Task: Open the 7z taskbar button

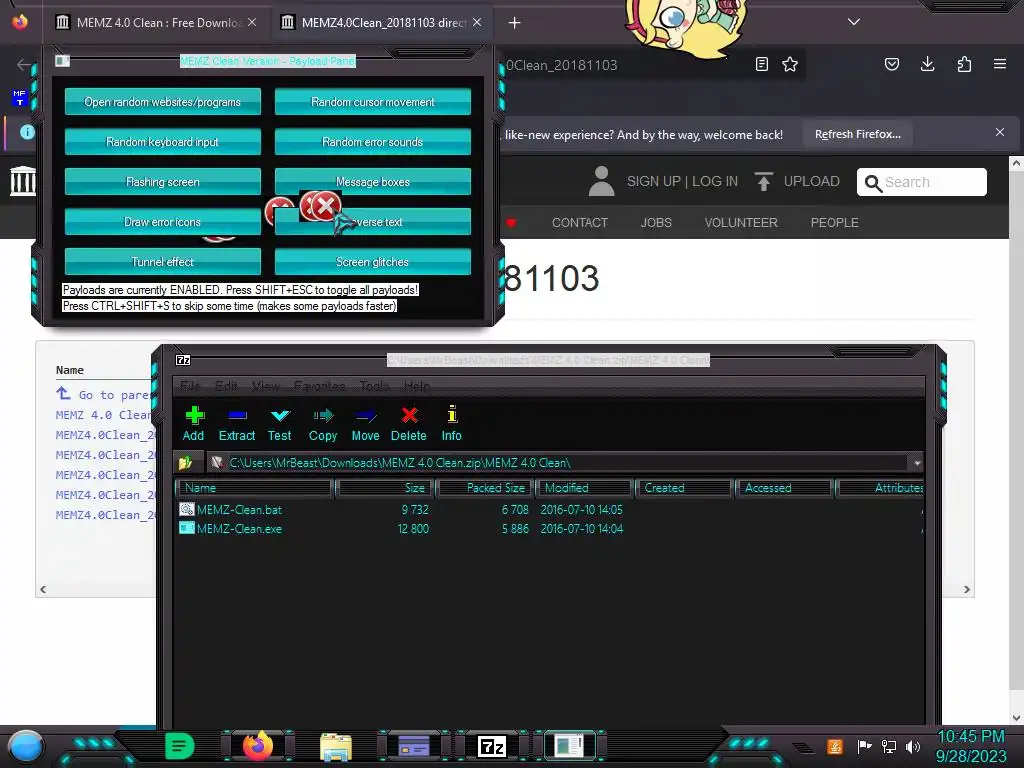Action: click(x=492, y=746)
